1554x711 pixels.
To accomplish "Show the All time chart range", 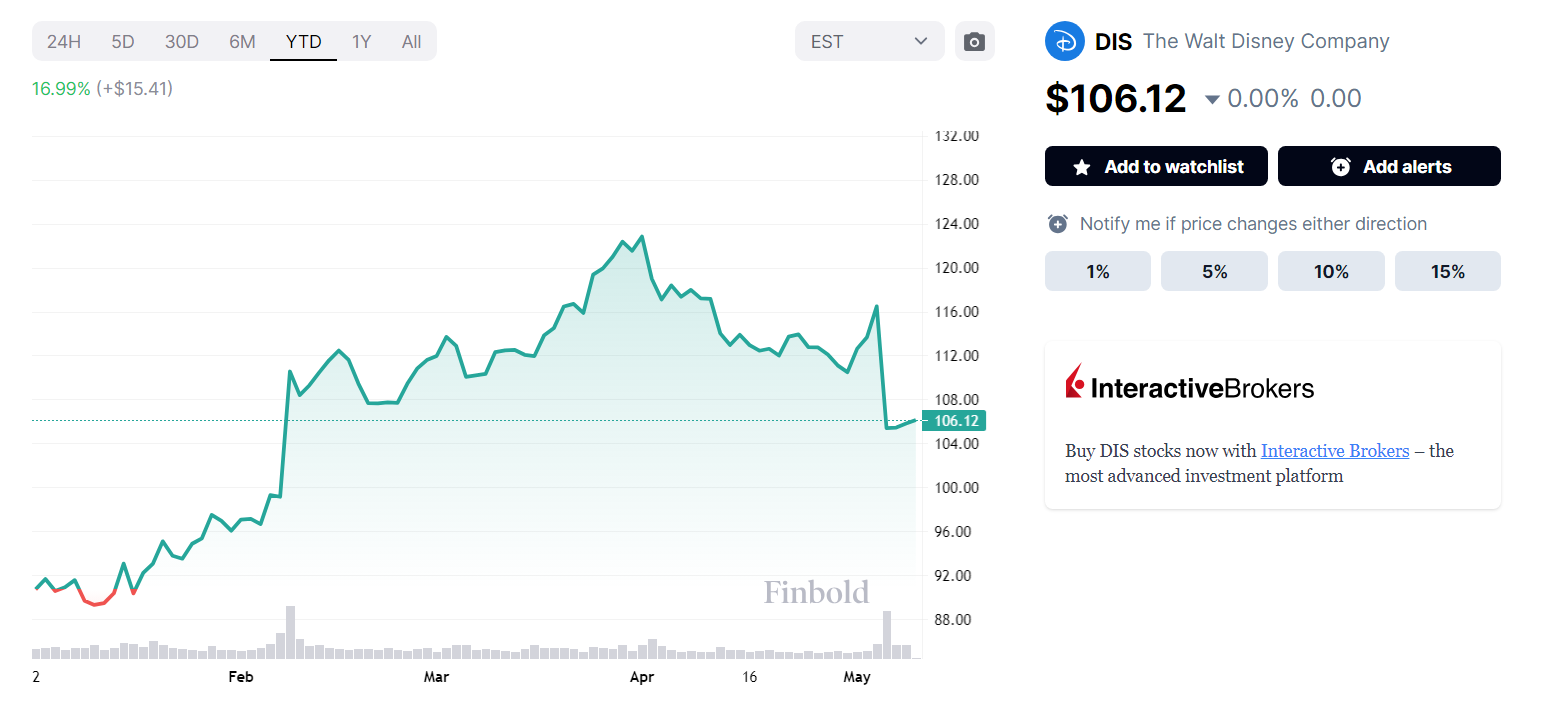I will tap(411, 41).
